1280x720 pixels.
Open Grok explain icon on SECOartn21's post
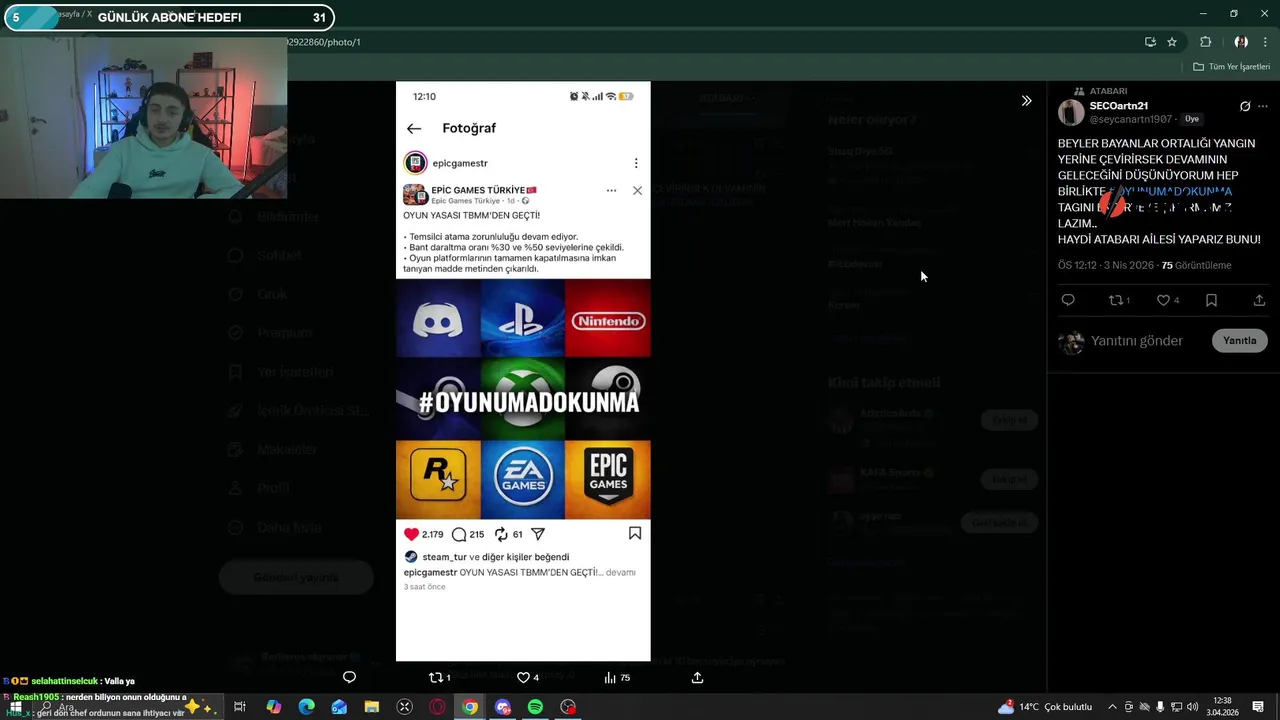tap(1245, 106)
